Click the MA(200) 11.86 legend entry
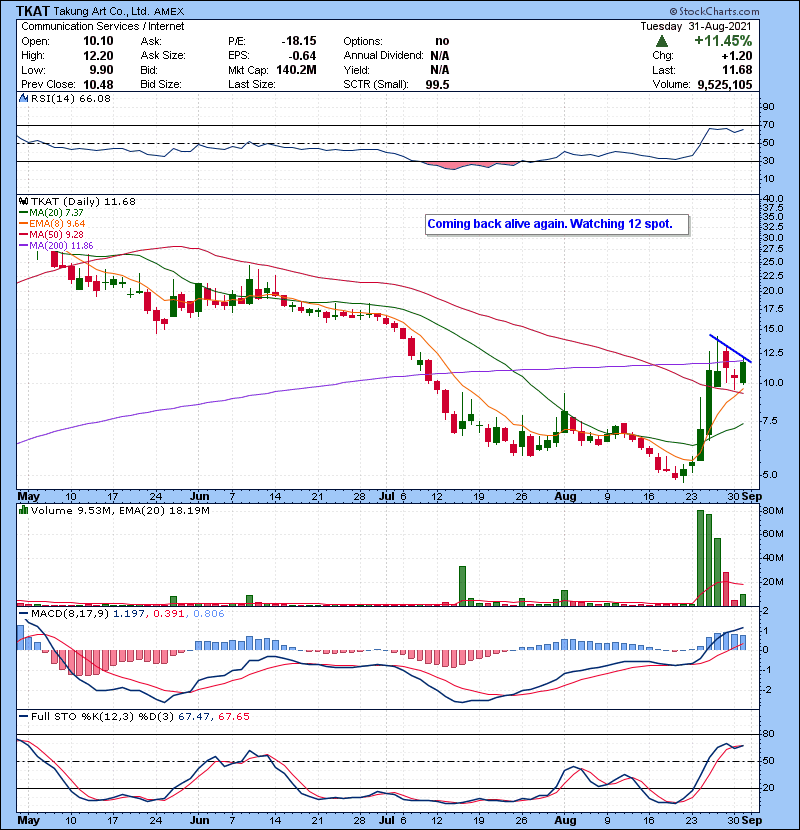 coord(61,246)
